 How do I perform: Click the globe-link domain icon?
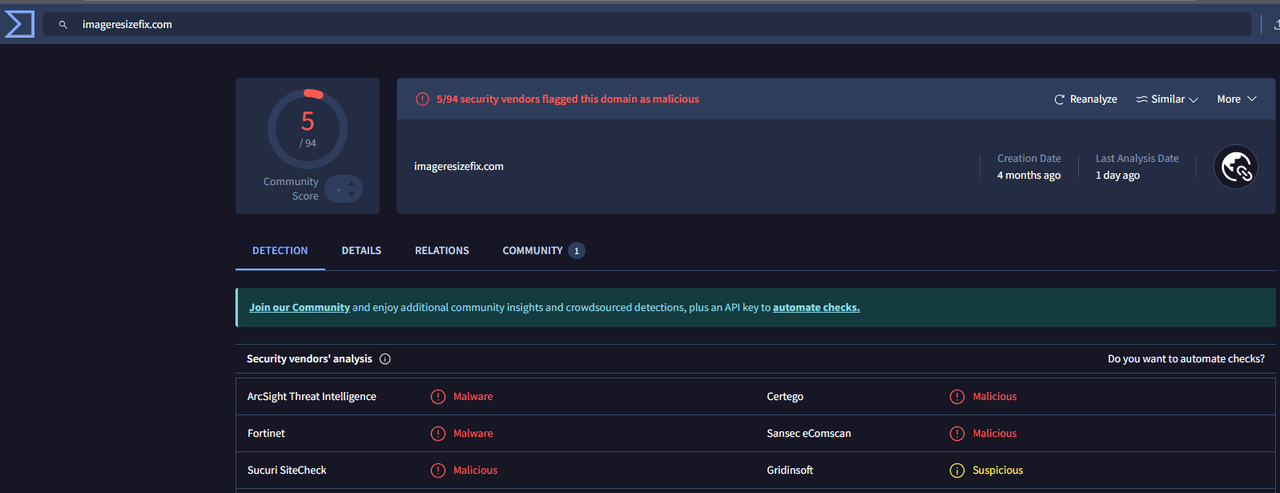coord(1235,167)
